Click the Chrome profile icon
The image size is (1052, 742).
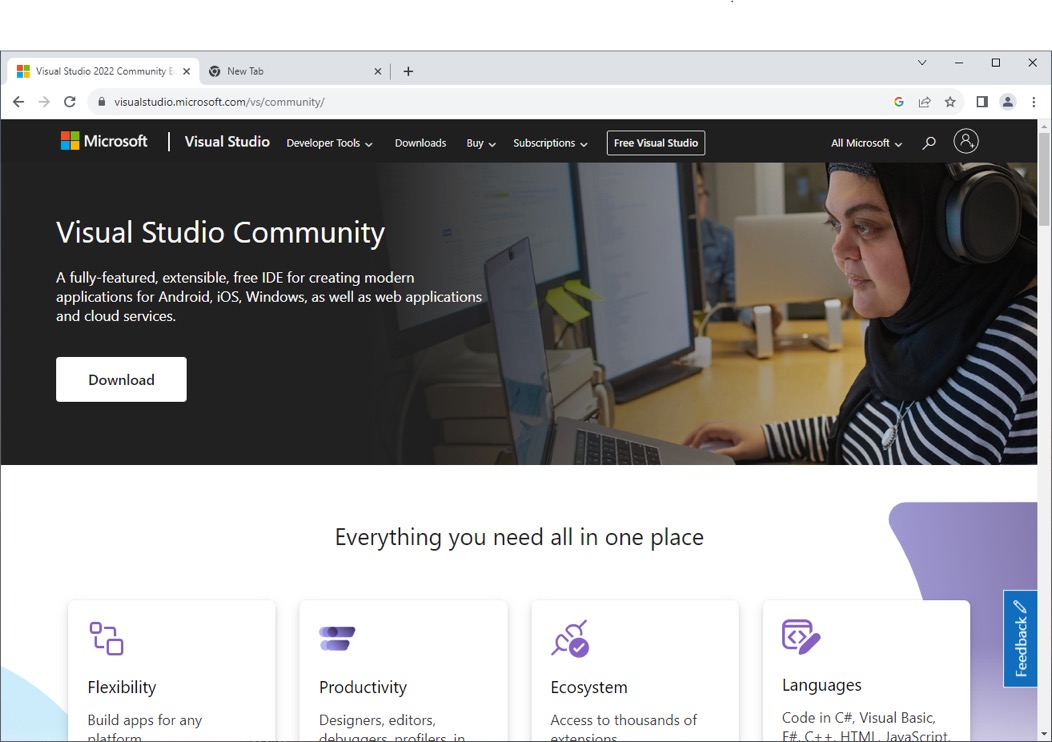tap(1008, 102)
